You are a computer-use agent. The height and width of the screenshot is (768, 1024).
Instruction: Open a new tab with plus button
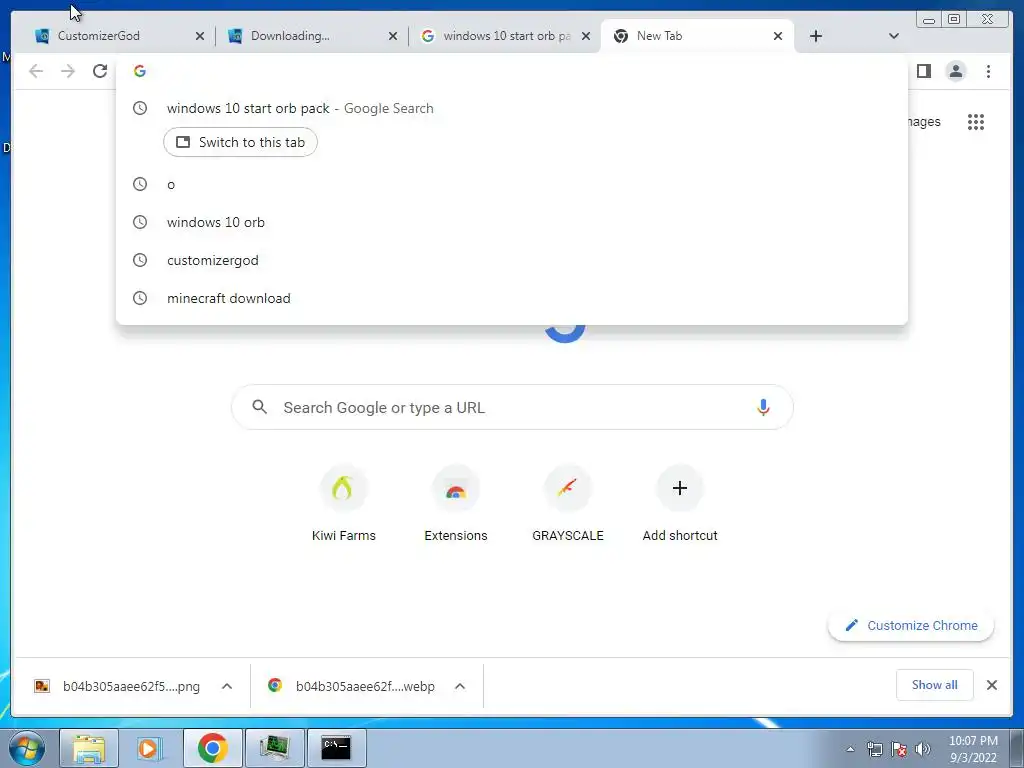(816, 36)
